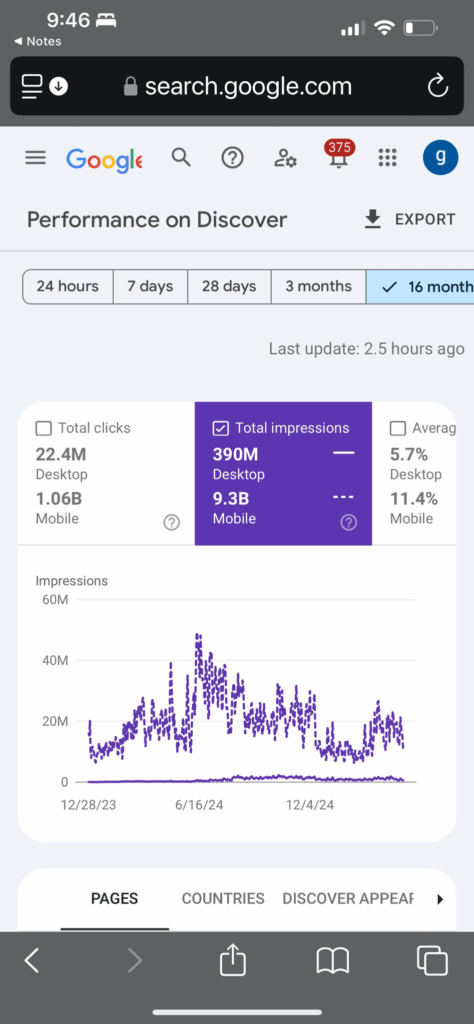Screen dimensions: 474x1024
Task: Open Safari bookmarks book icon
Action: (333, 961)
